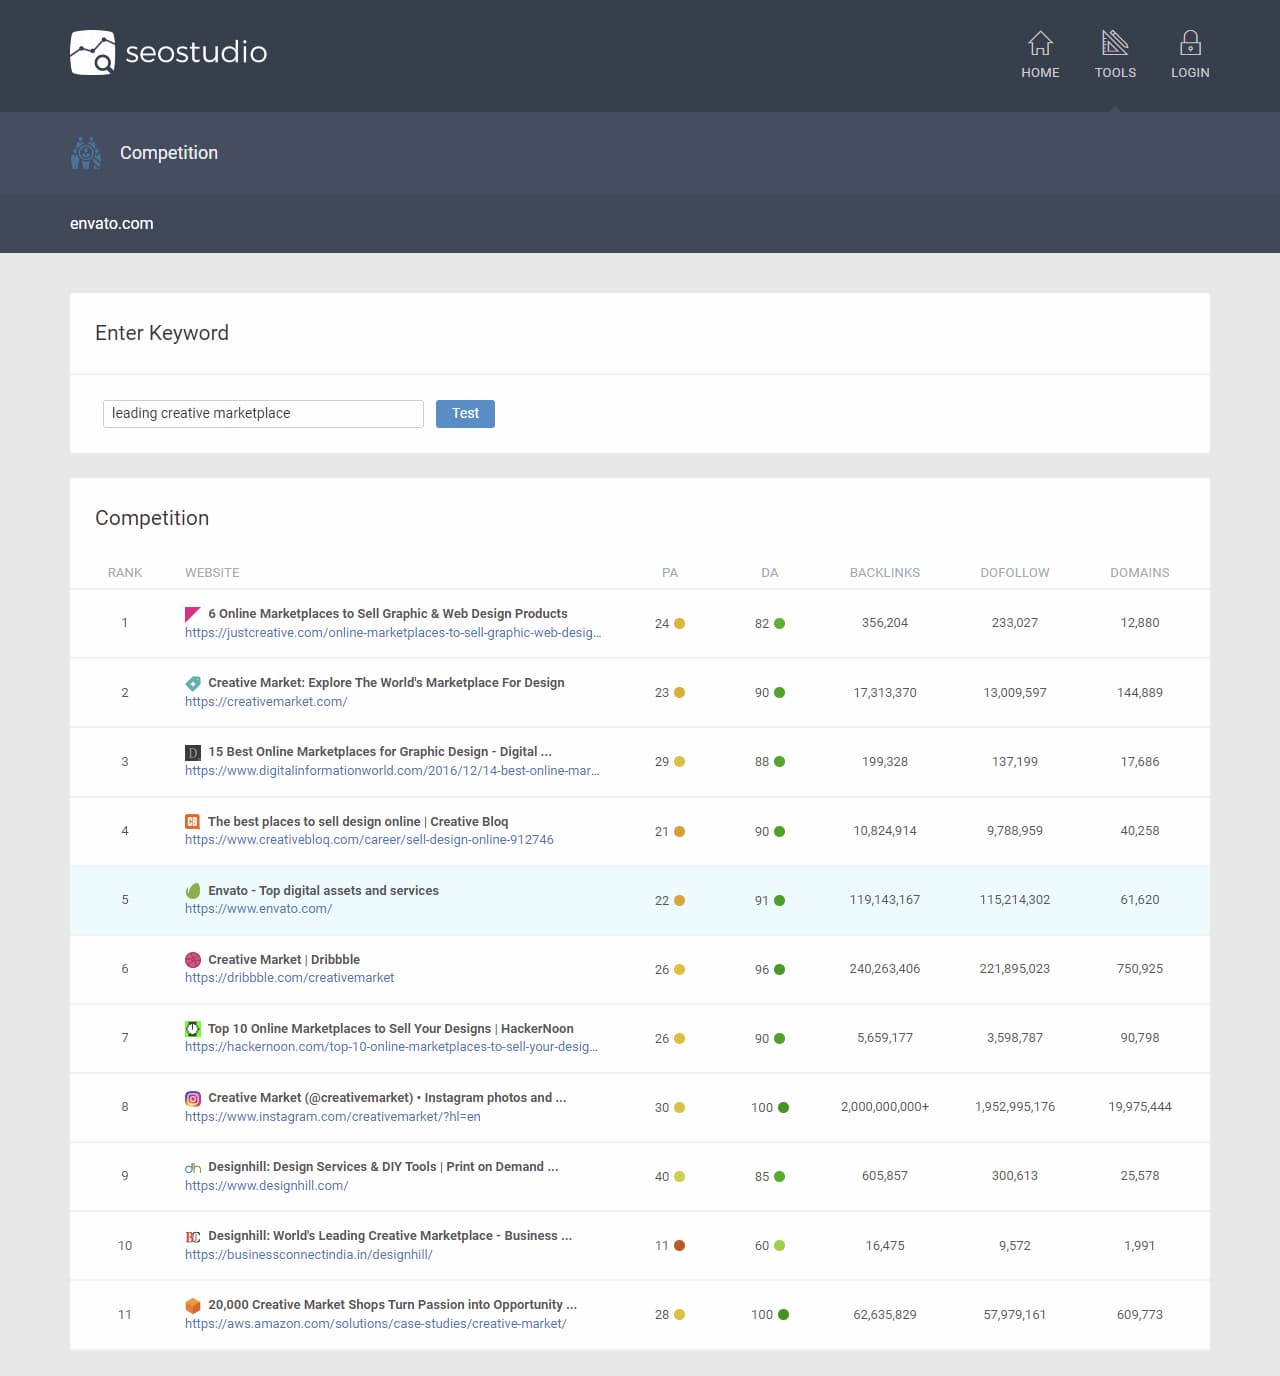The image size is (1280, 1376).
Task: Click the AWS favicon in rank 11
Action: (193, 1305)
